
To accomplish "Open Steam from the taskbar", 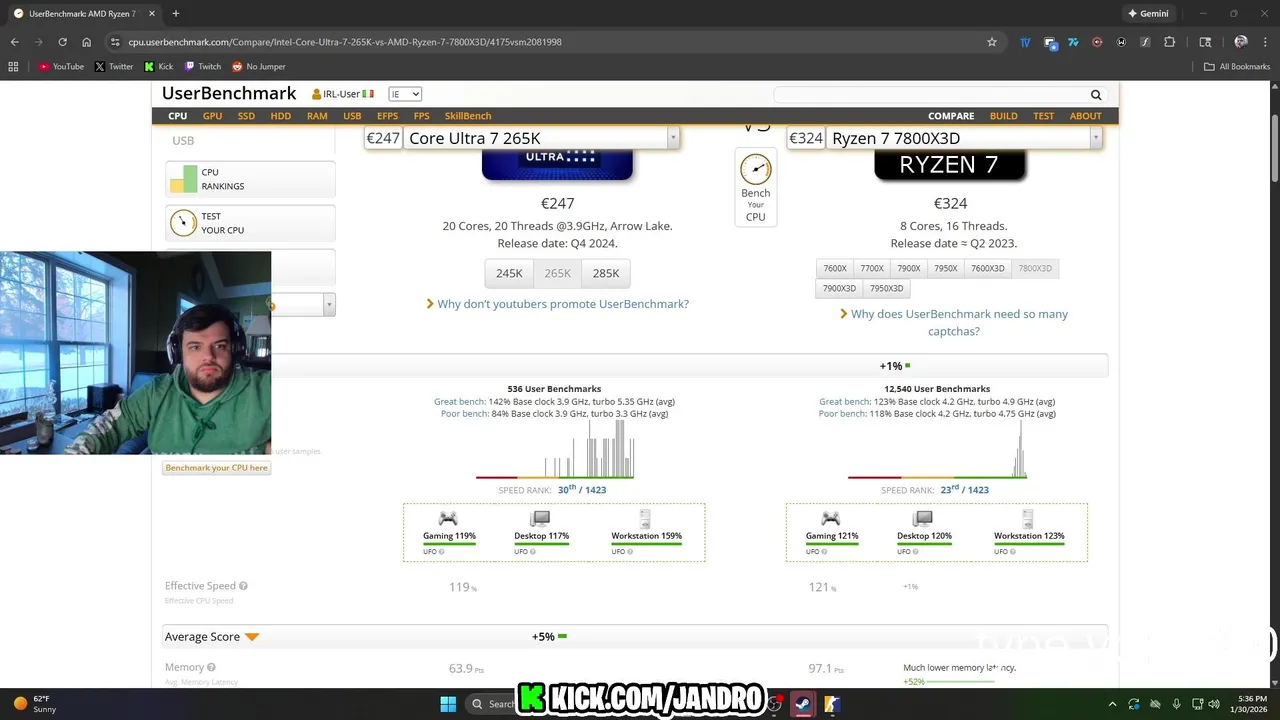I will point(802,704).
